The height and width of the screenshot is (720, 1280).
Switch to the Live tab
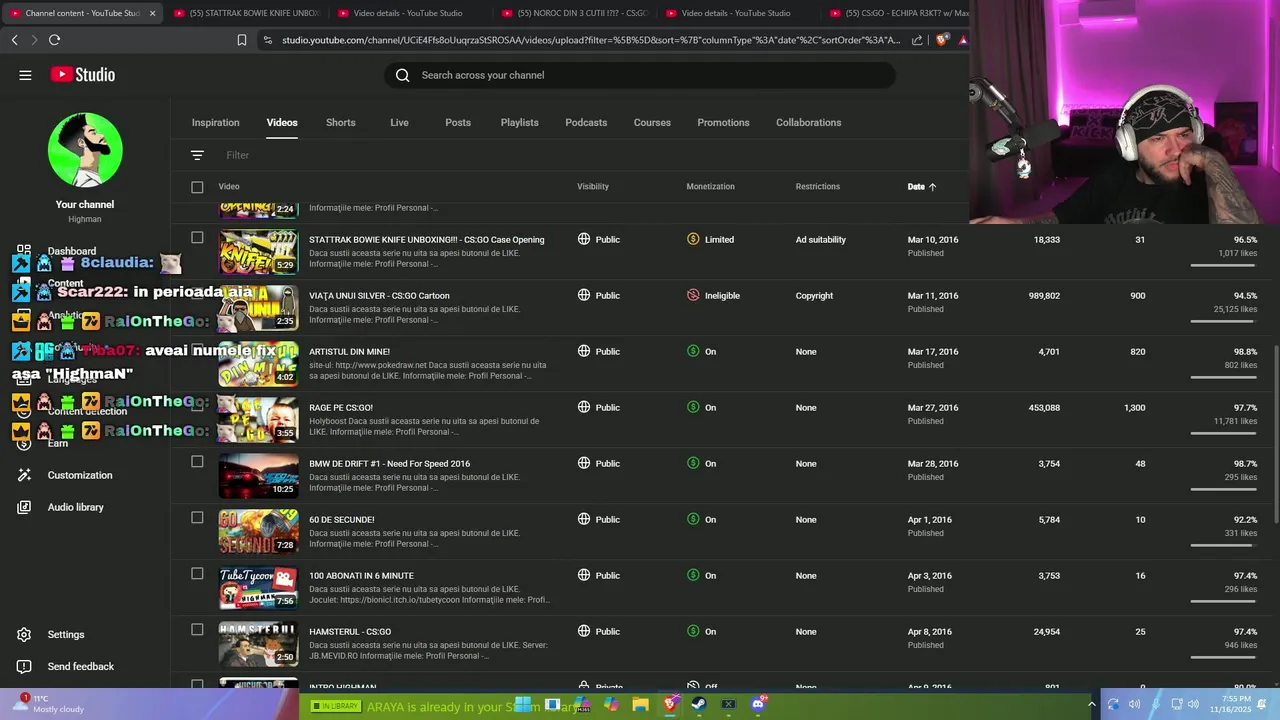[x=399, y=122]
